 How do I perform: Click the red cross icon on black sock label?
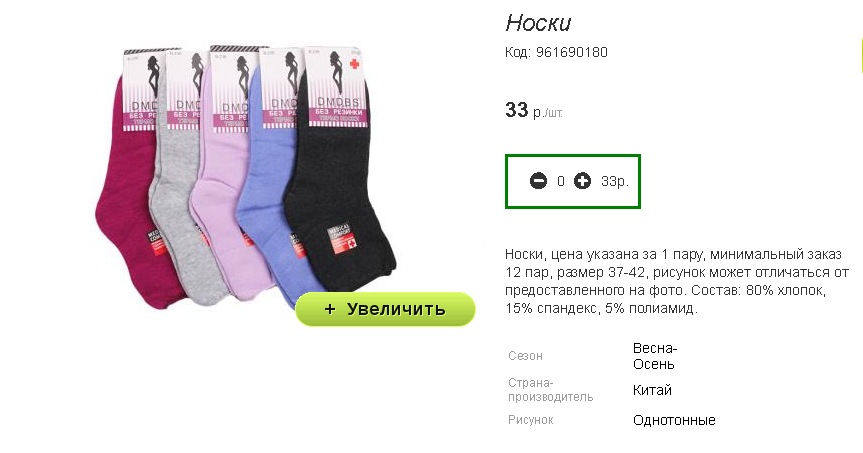354,64
